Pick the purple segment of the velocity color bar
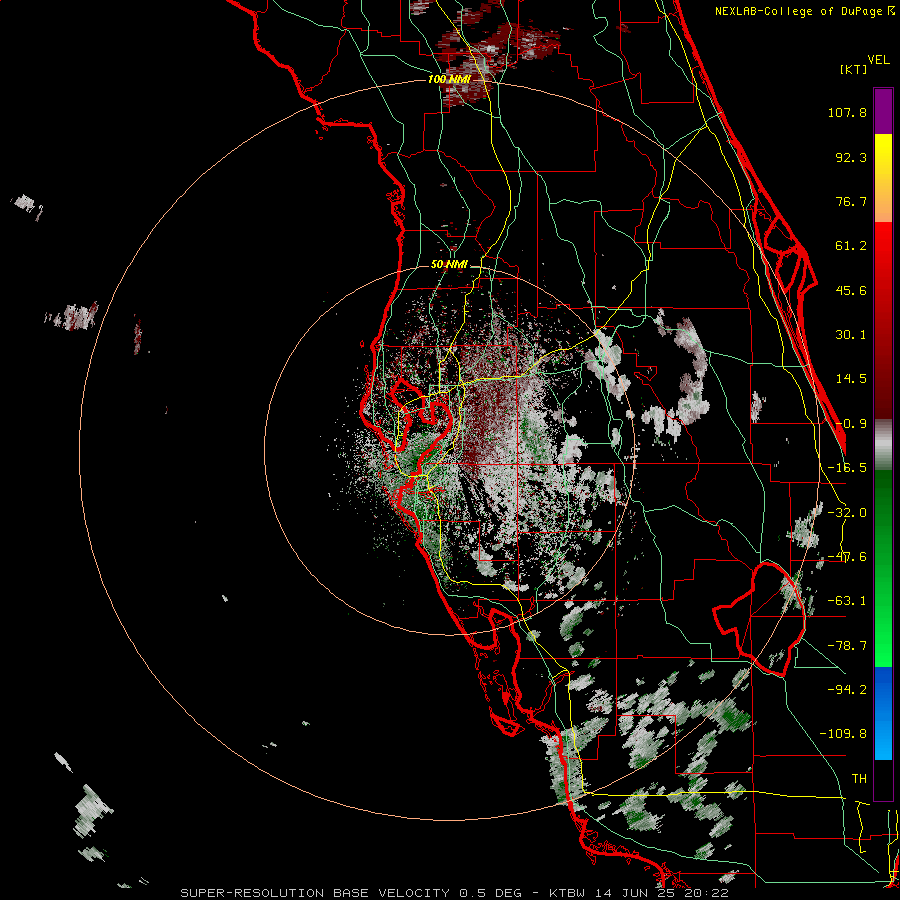The image size is (900, 900). [x=883, y=112]
